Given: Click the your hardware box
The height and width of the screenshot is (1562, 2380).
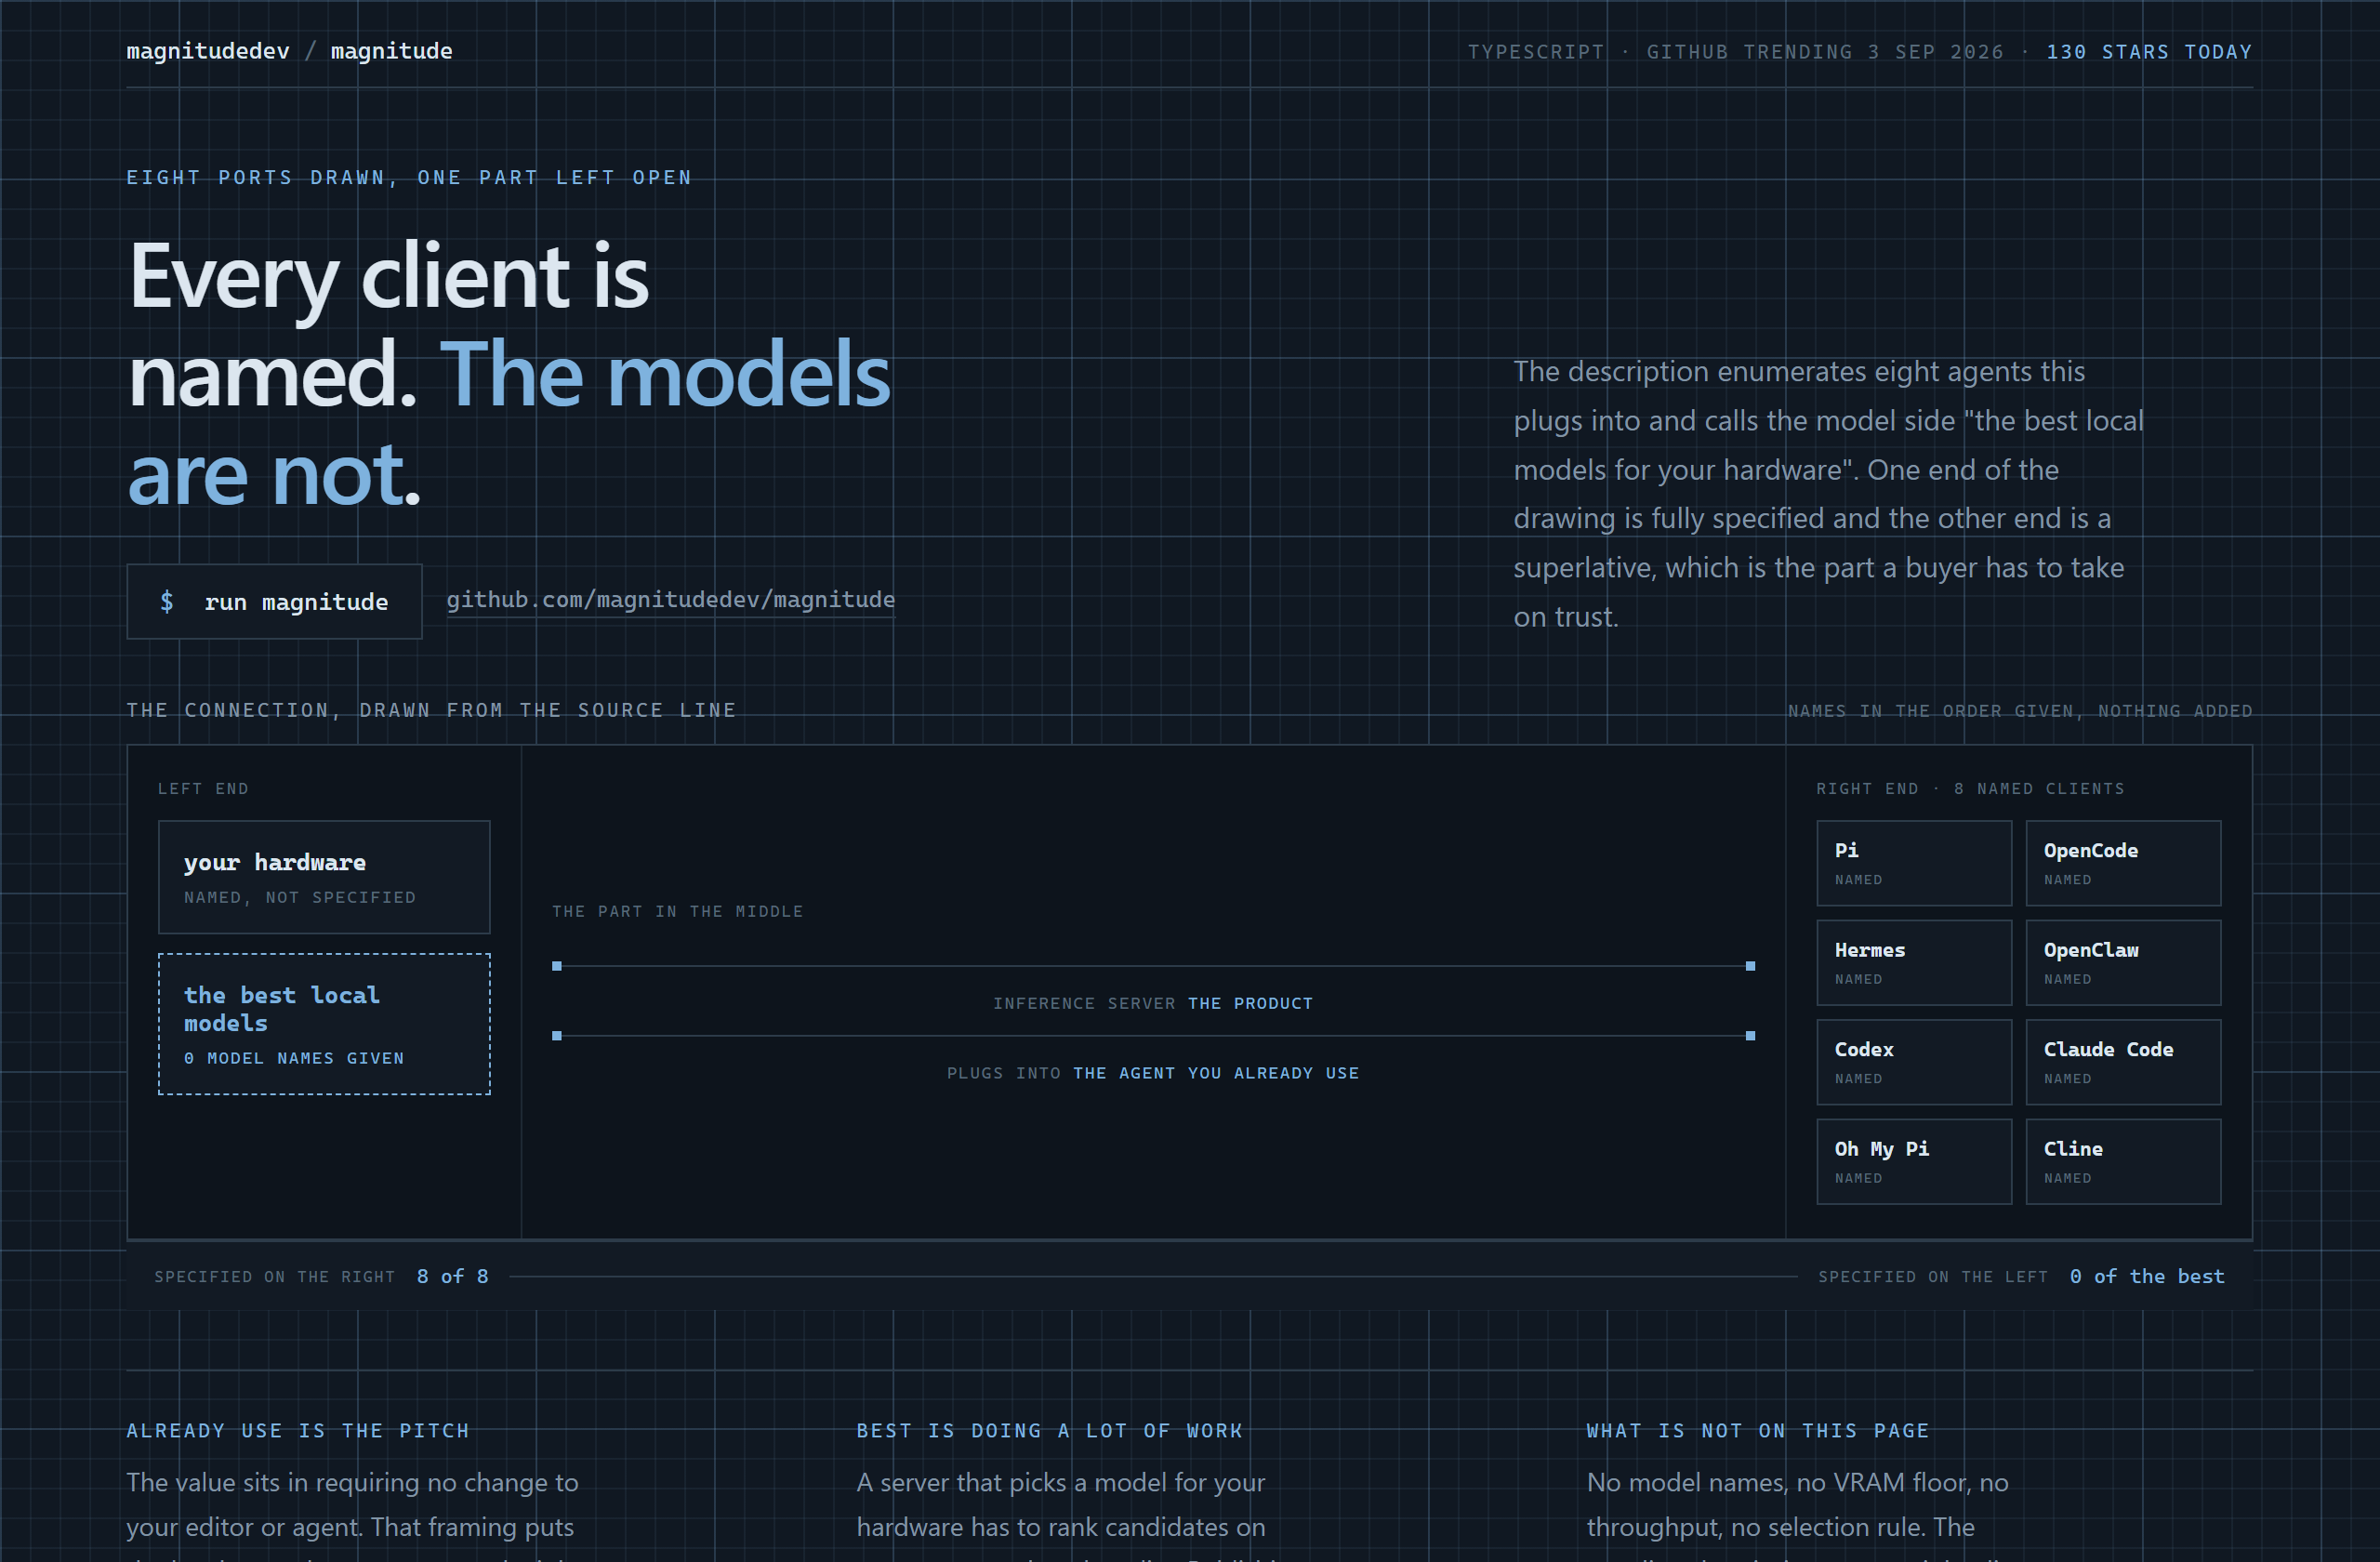Looking at the screenshot, I should (x=324, y=877).
